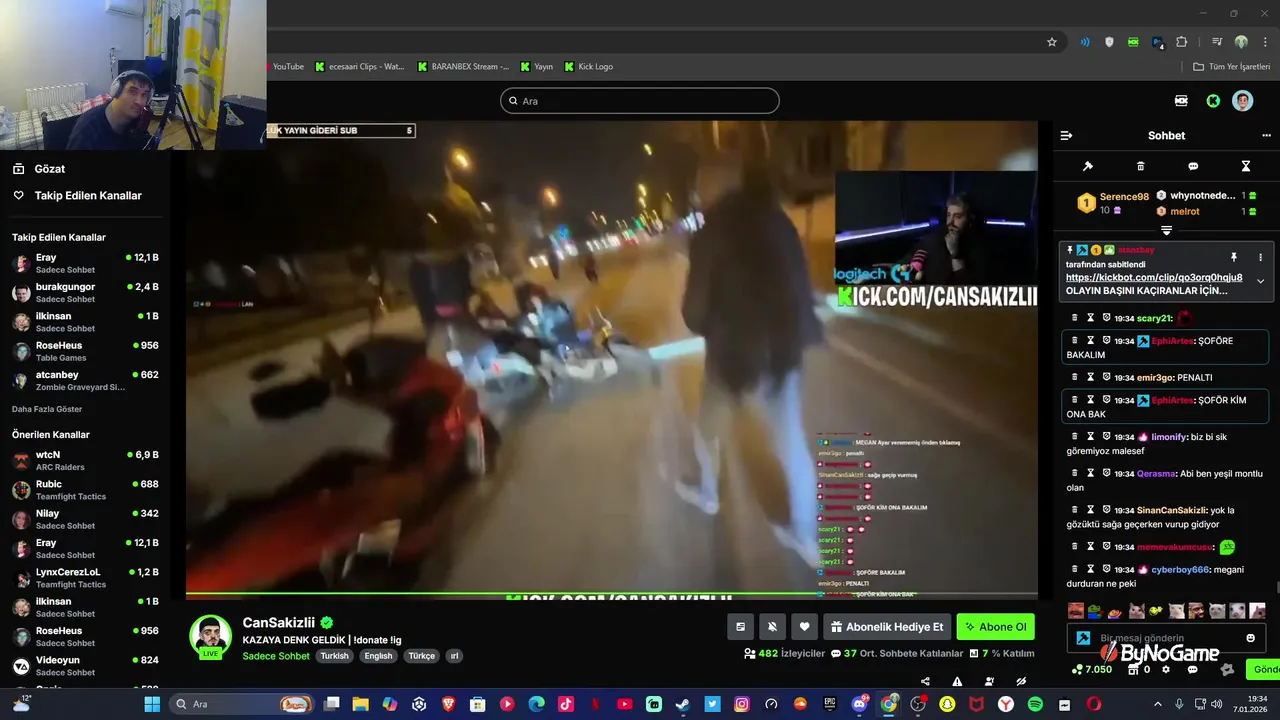Click the green Kick icon in header
This screenshot has width=1280, height=720.
pyautogui.click(x=1213, y=101)
